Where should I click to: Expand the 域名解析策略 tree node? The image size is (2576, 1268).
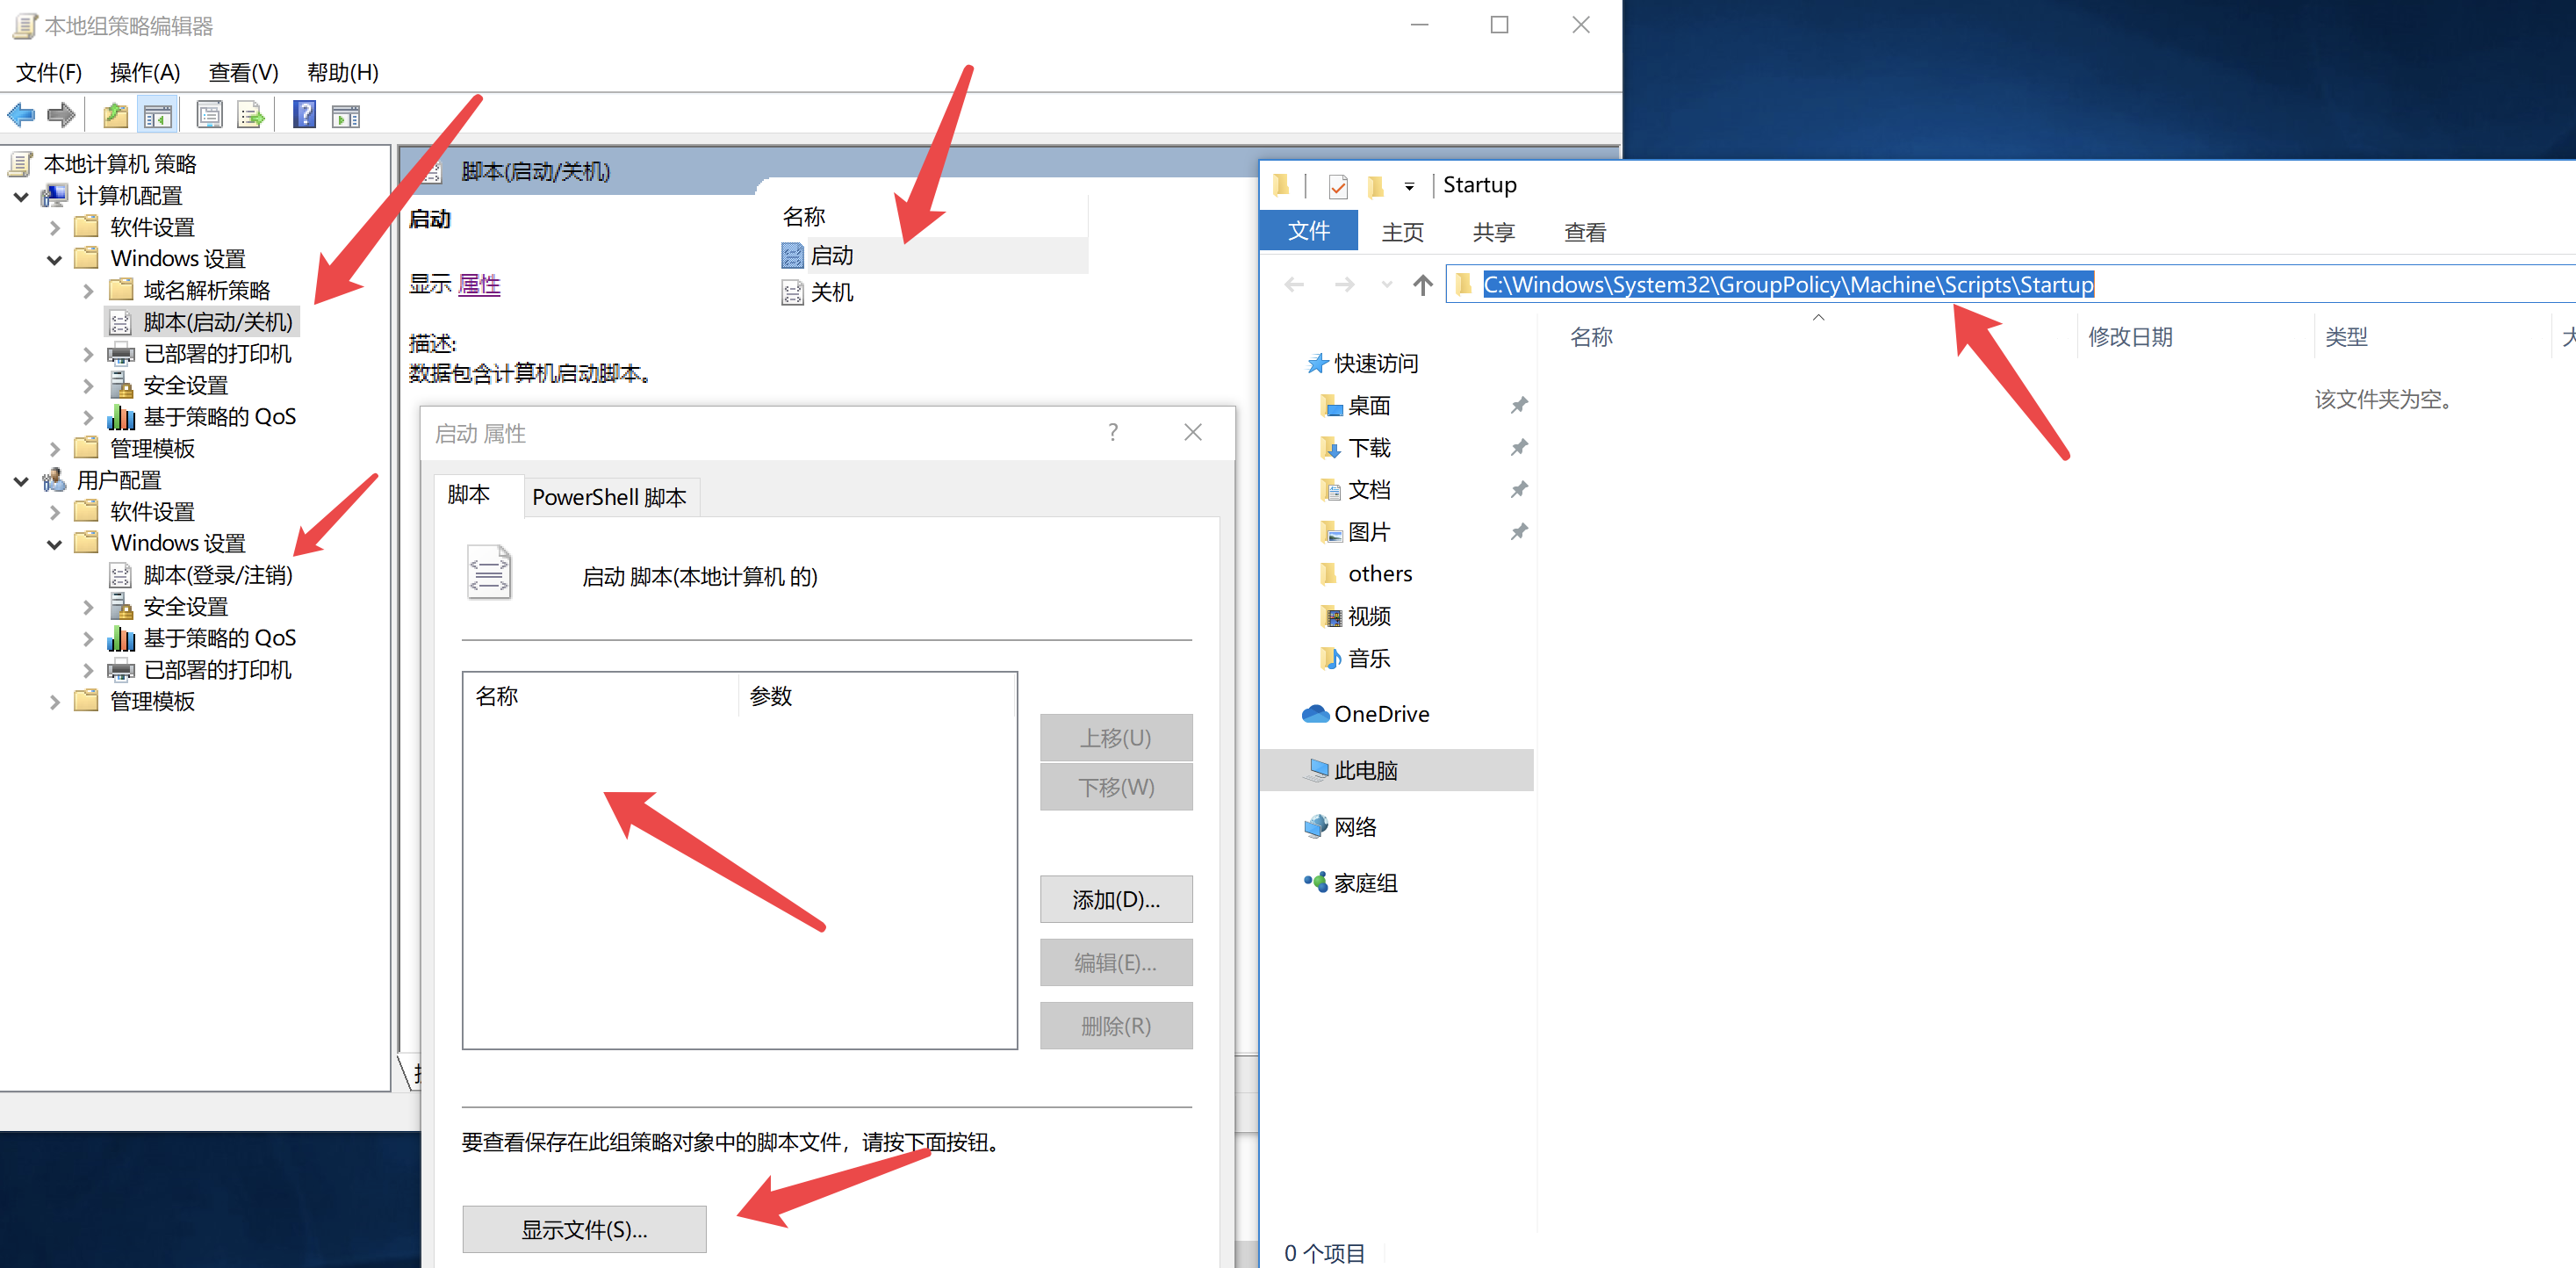pos(88,291)
